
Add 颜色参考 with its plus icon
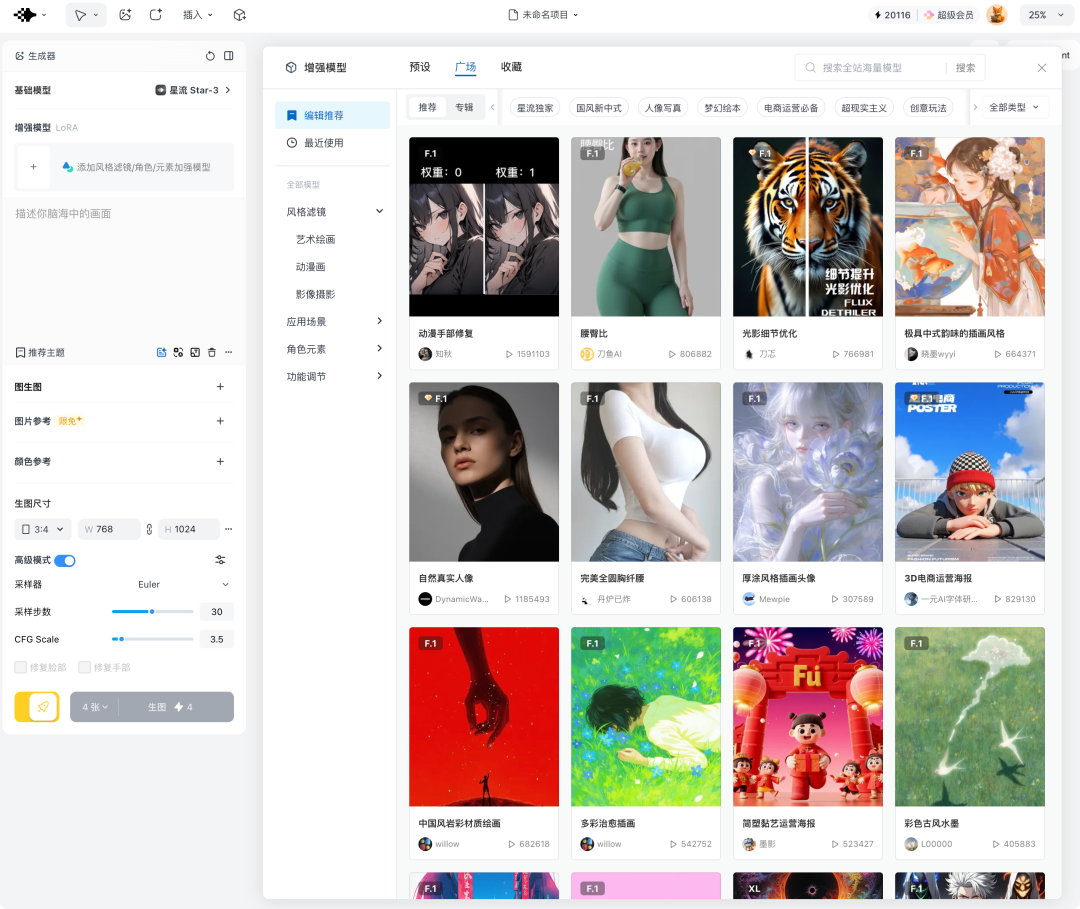220,461
